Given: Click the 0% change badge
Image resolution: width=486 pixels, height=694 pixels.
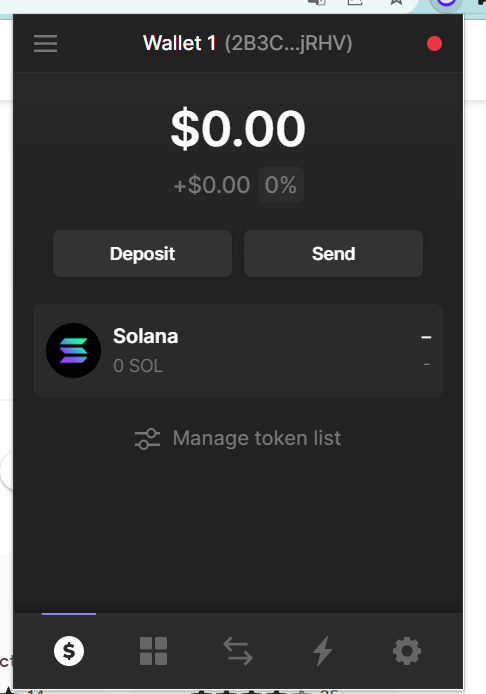Looking at the screenshot, I should 281,185.
